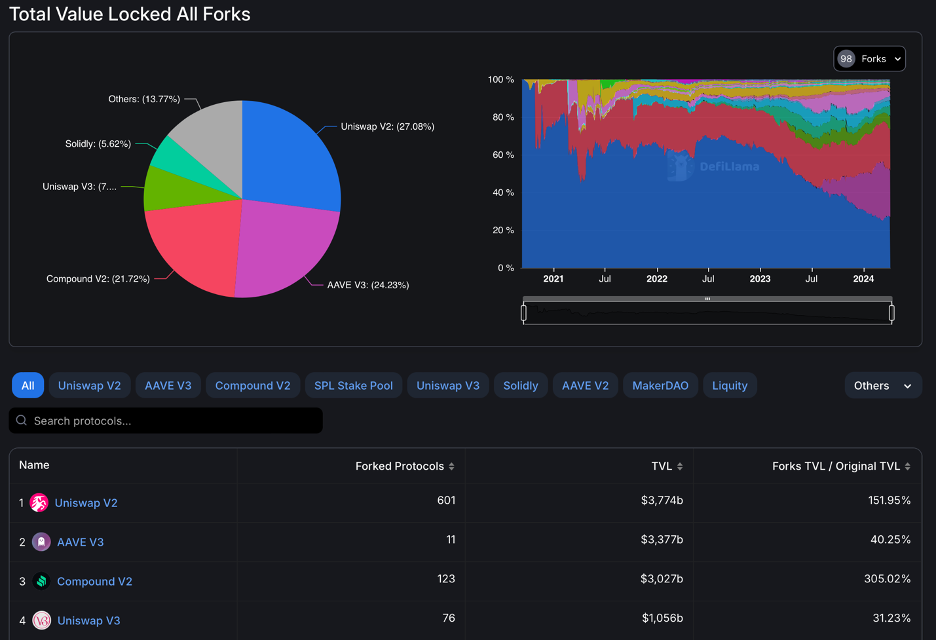Sort table by TVL column arrows

680,466
